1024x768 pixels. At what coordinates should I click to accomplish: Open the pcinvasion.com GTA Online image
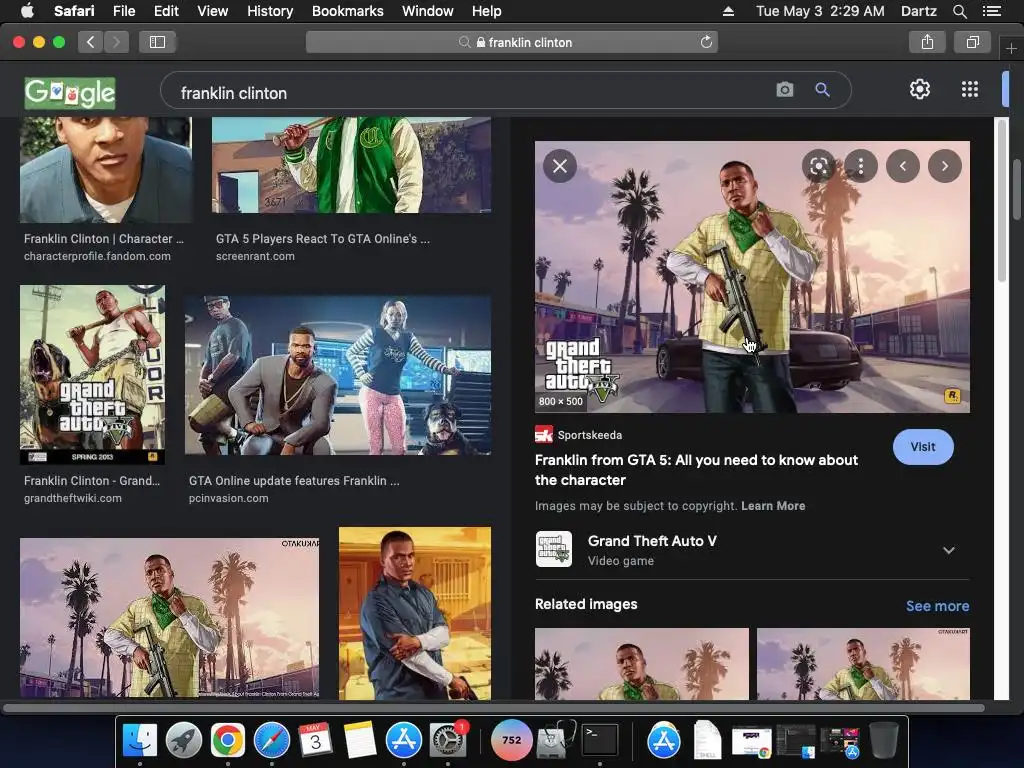(x=338, y=375)
